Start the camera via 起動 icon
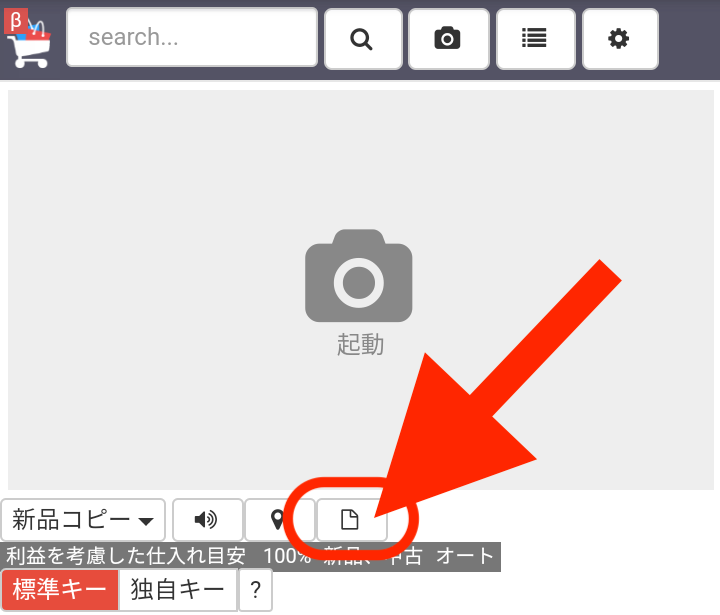 pos(359,276)
